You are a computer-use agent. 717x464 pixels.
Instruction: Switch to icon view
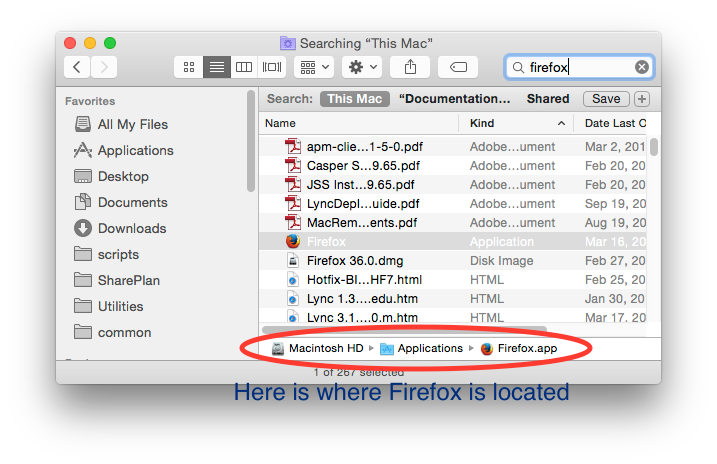pos(189,67)
